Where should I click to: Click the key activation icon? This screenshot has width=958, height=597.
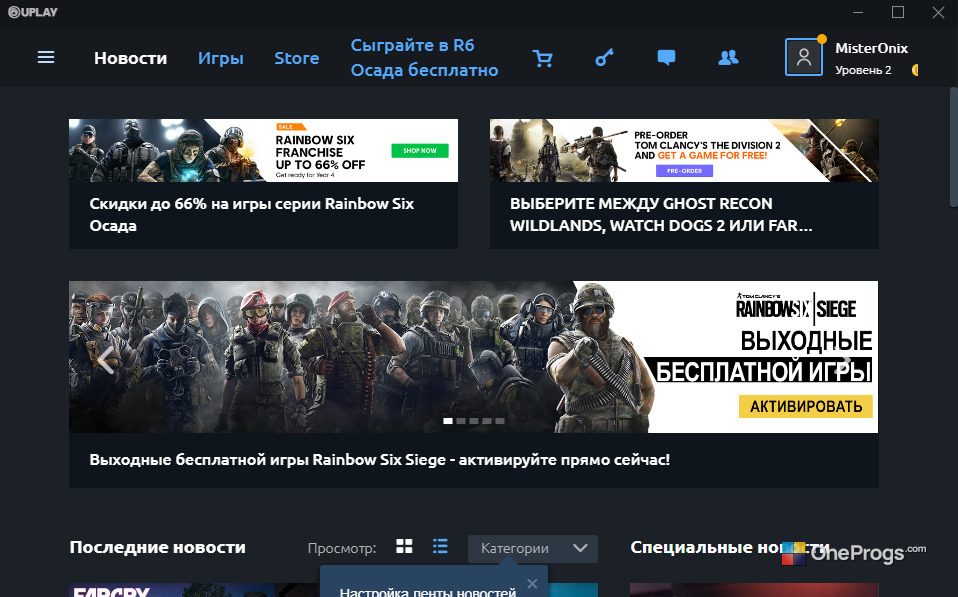pos(604,58)
